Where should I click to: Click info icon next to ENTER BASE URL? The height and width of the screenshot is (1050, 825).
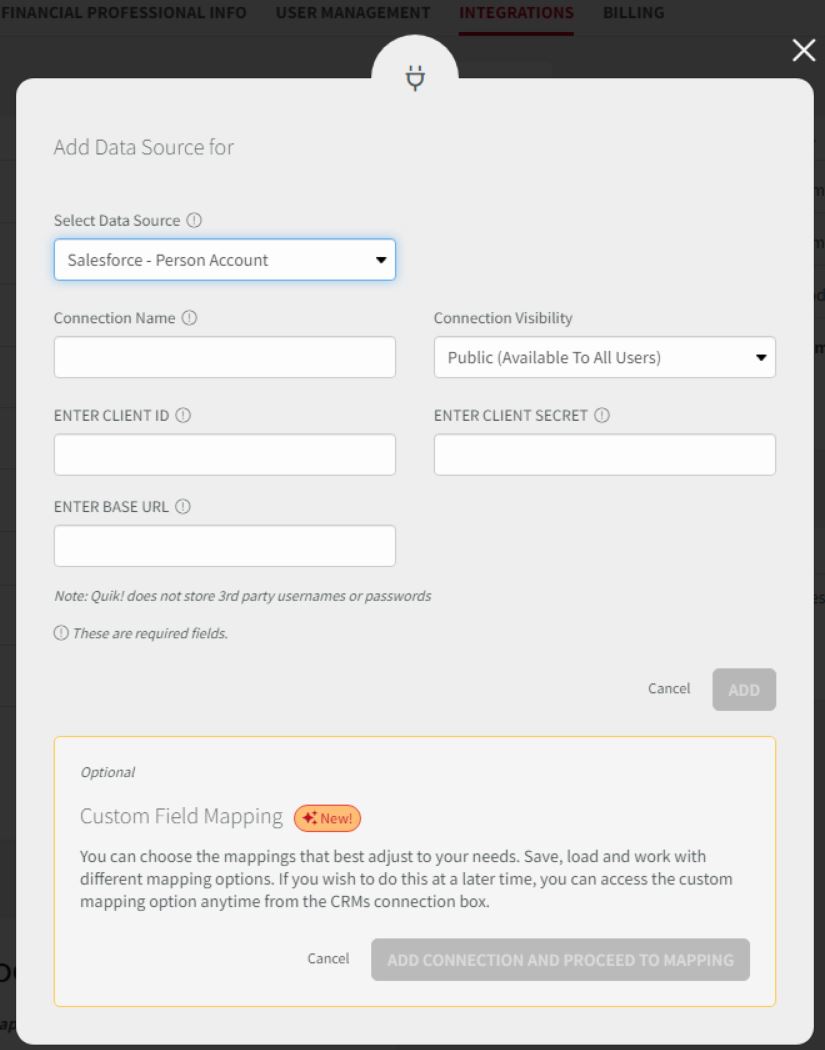(183, 507)
